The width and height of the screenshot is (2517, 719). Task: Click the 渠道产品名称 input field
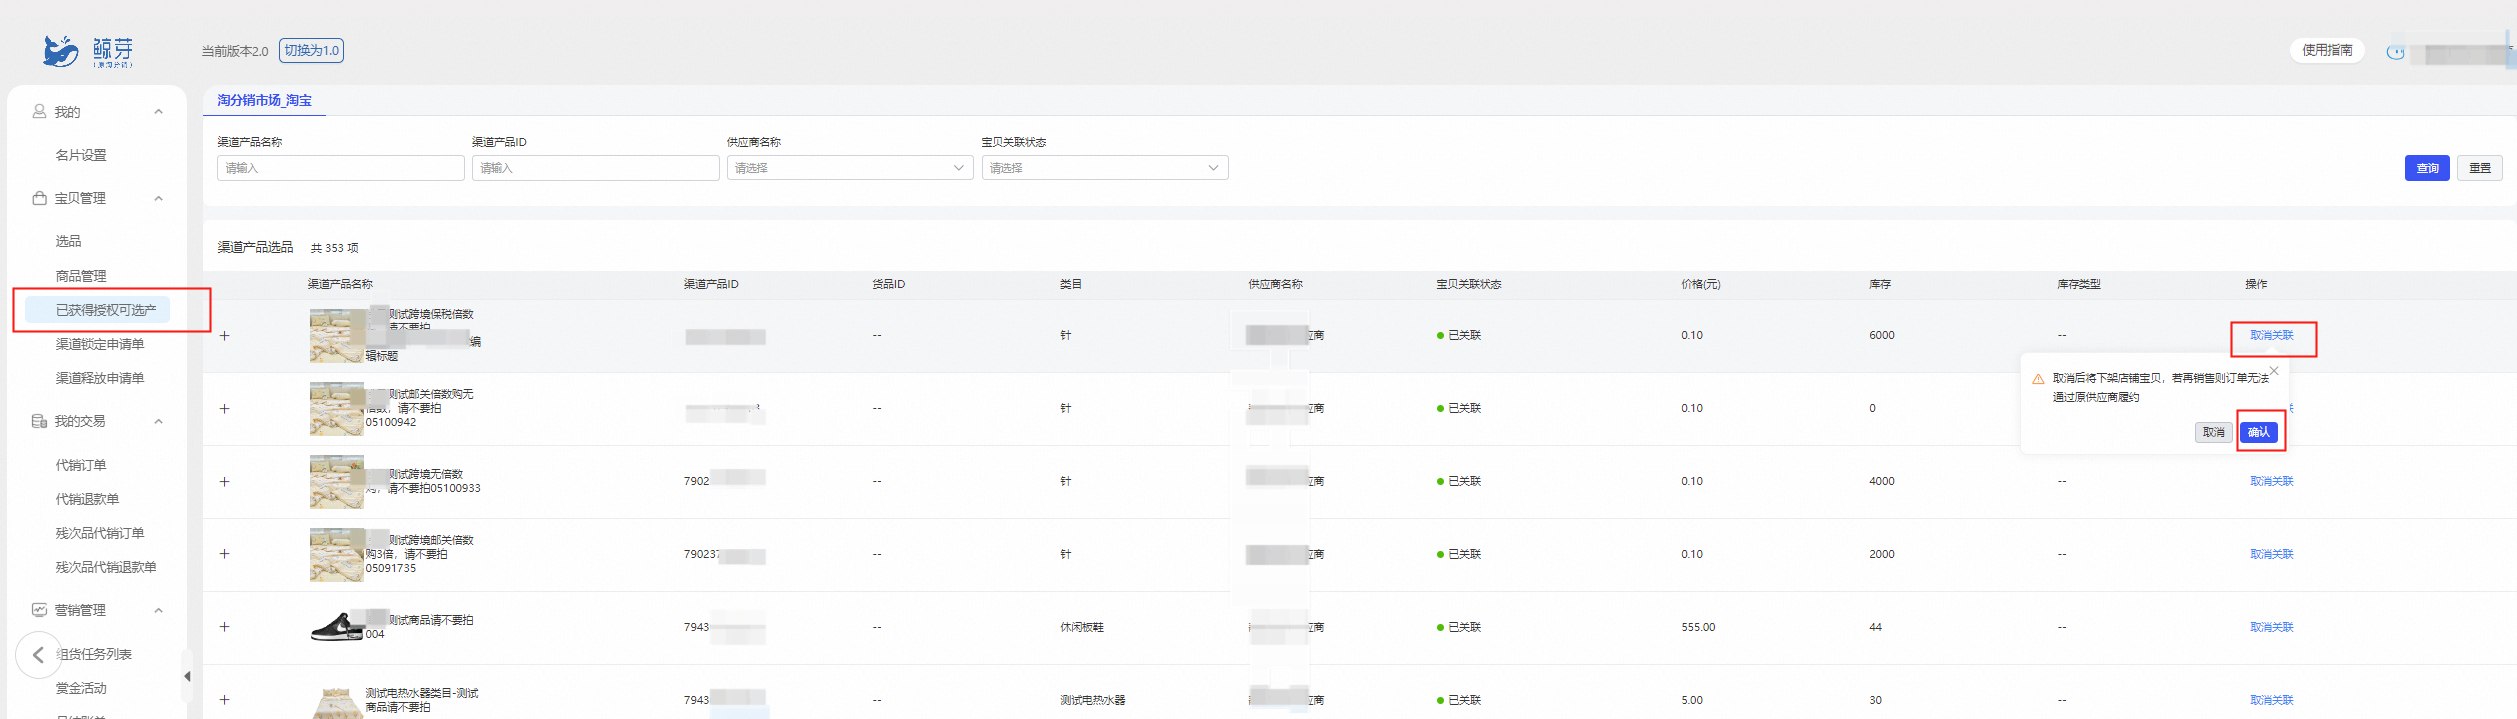pyautogui.click(x=341, y=168)
